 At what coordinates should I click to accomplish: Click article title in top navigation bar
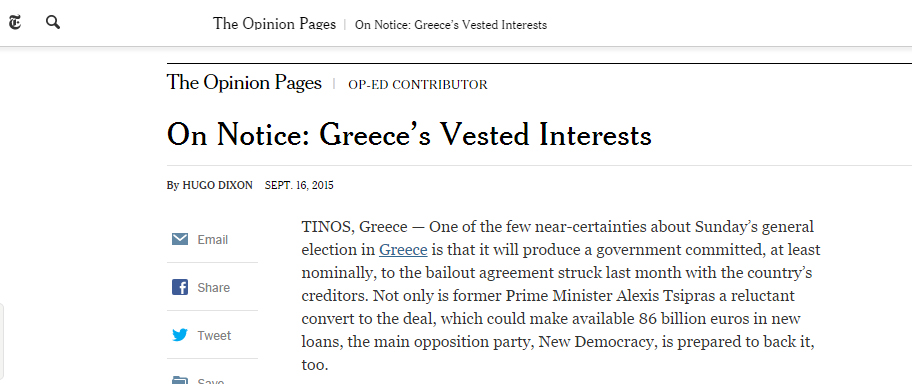(x=451, y=25)
